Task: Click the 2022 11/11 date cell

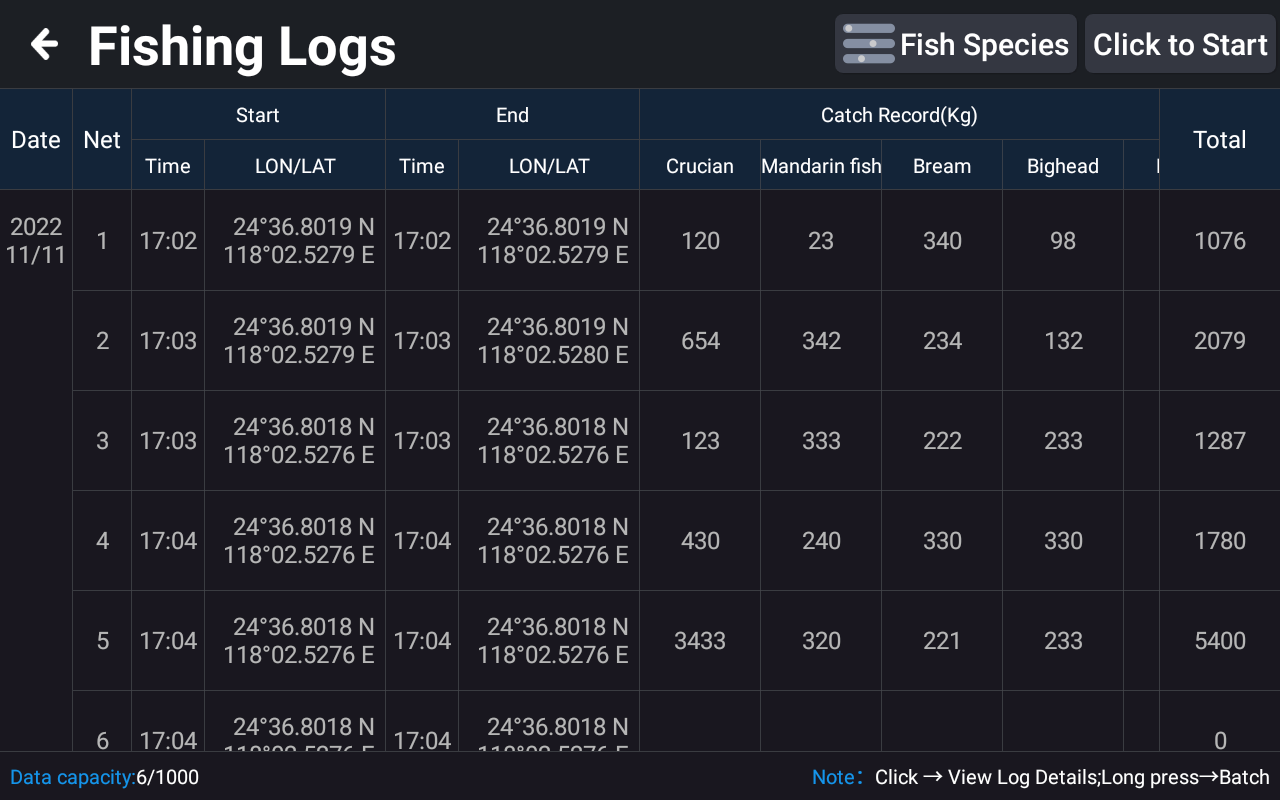Action: (36, 241)
